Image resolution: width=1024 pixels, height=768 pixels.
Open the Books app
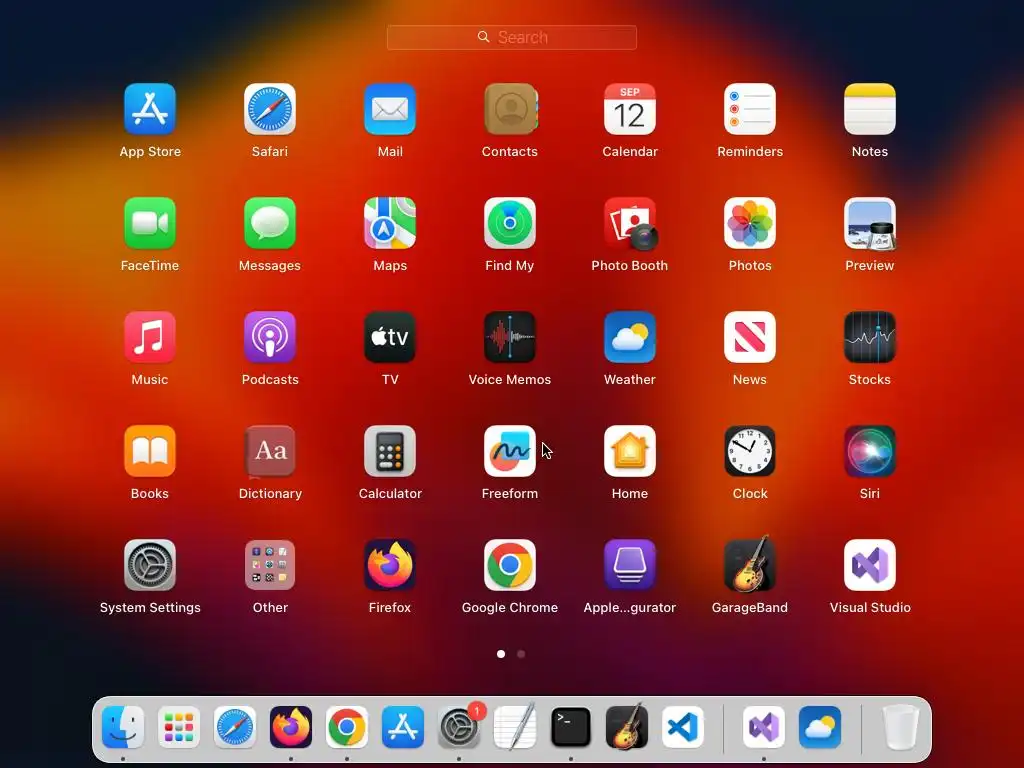click(x=150, y=451)
